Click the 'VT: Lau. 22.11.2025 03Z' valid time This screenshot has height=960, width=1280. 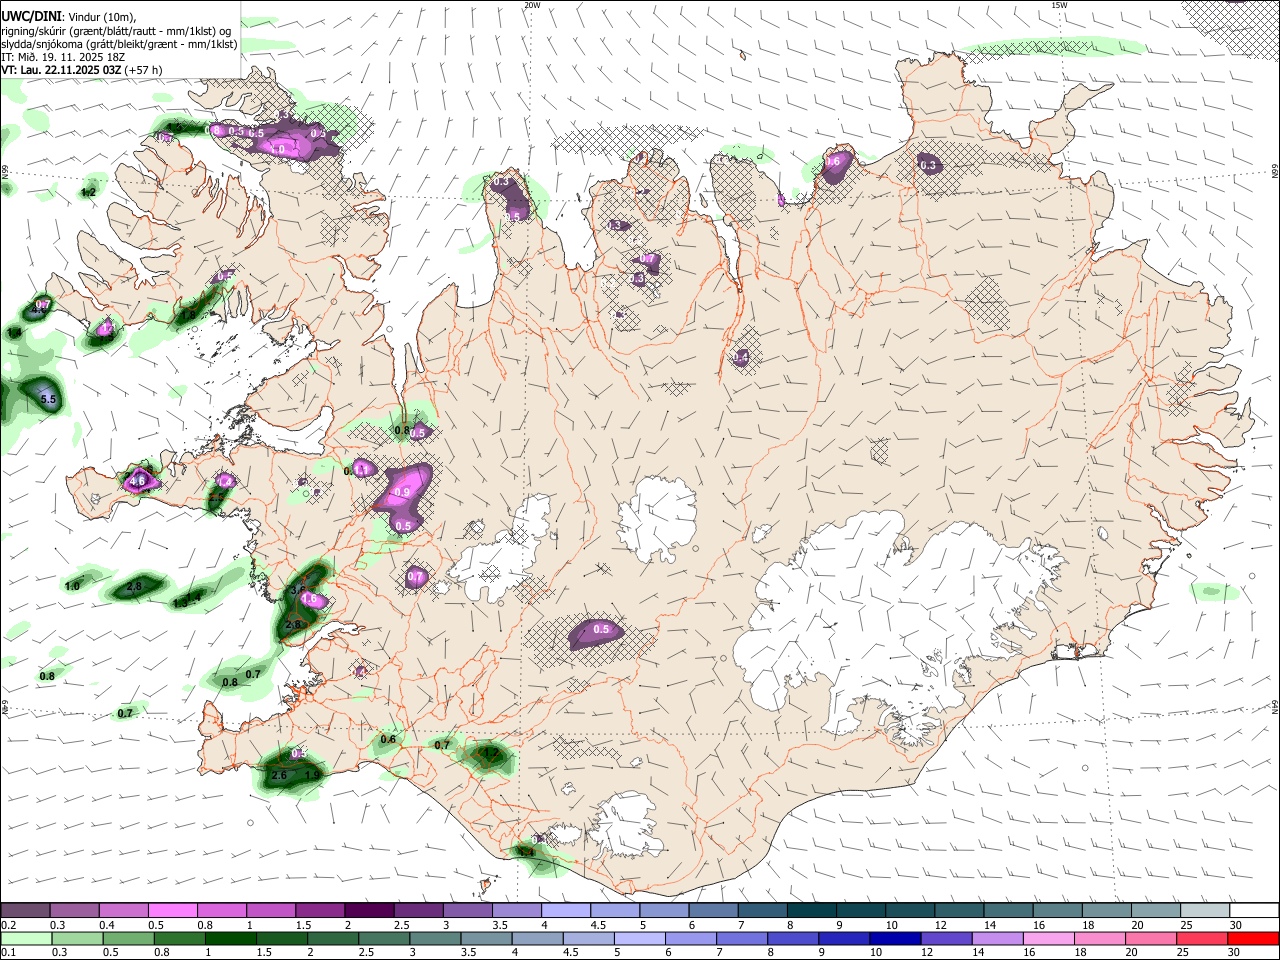click(x=62, y=70)
